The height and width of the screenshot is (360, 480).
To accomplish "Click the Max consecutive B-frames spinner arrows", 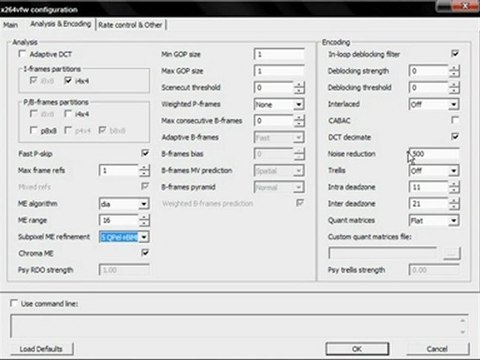I will [299, 121].
